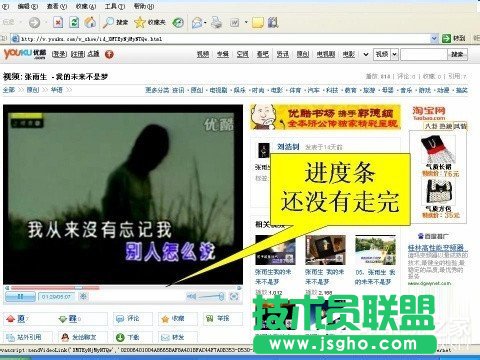
Task: Open the browser History icon
Action: click(x=178, y=22)
